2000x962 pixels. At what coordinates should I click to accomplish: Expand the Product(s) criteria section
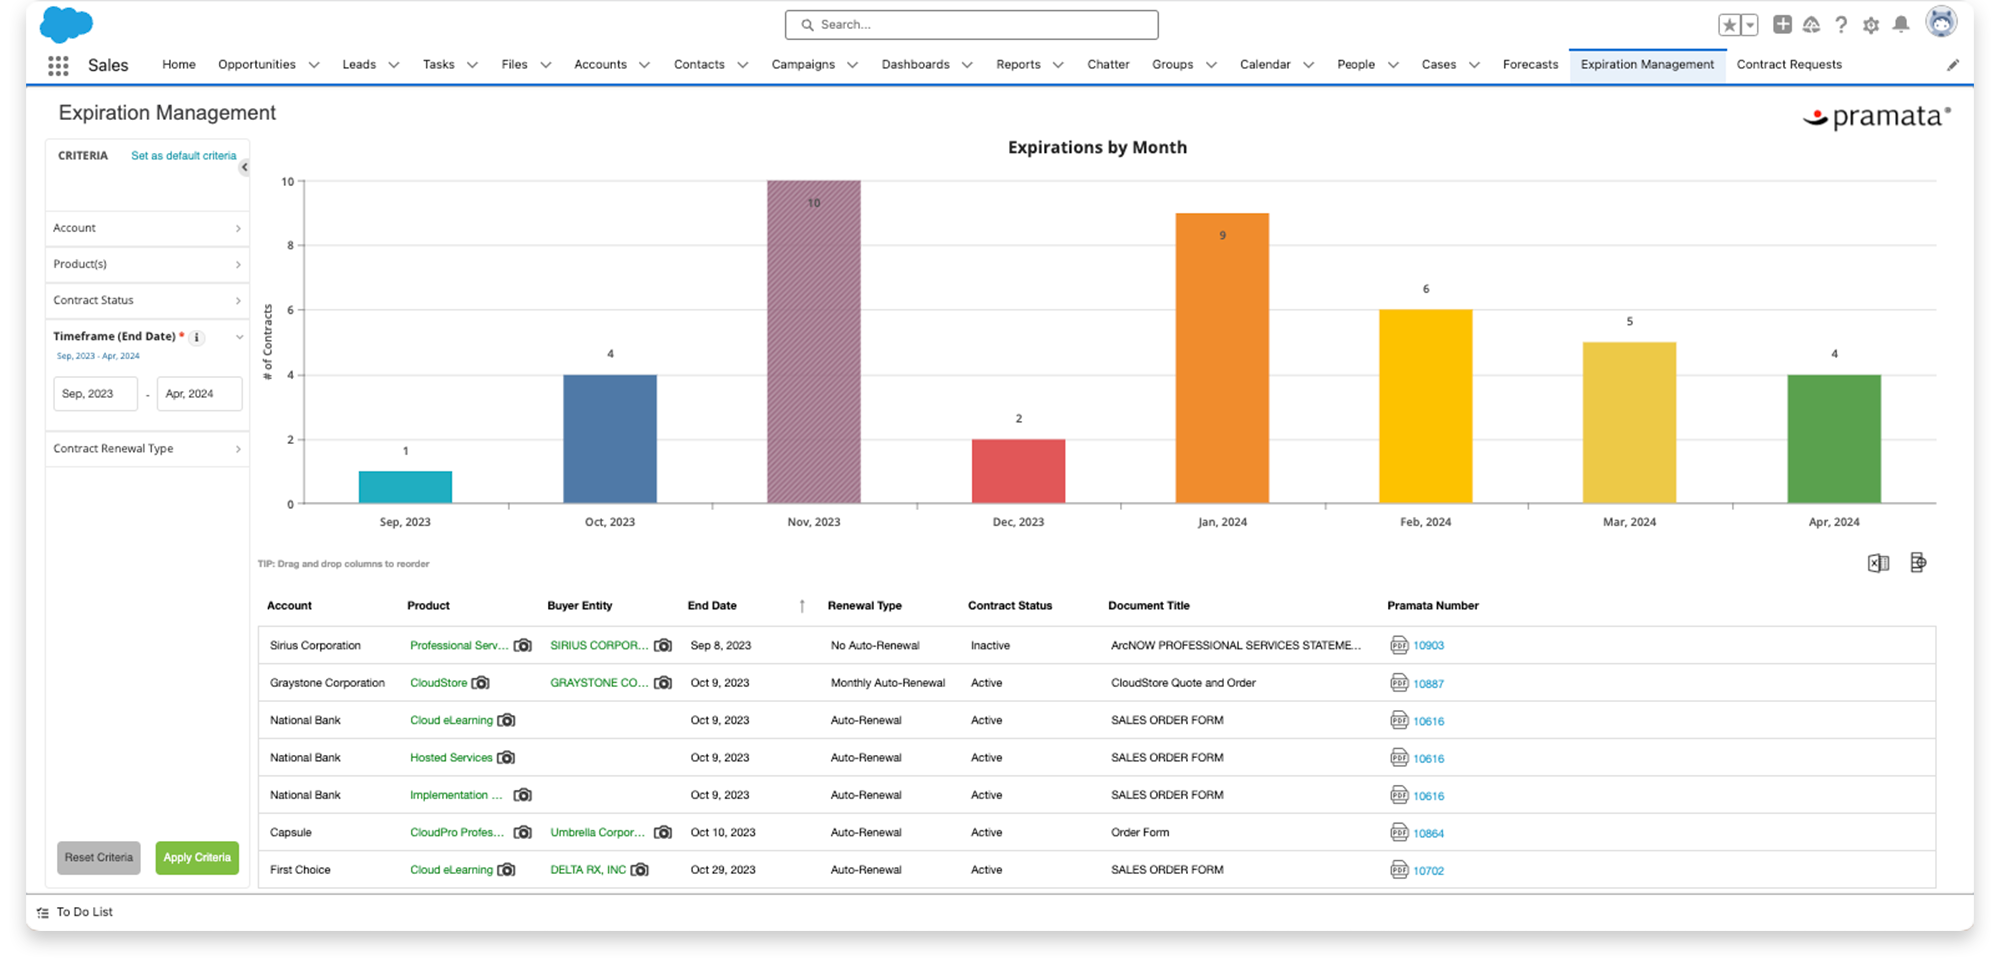(x=147, y=264)
